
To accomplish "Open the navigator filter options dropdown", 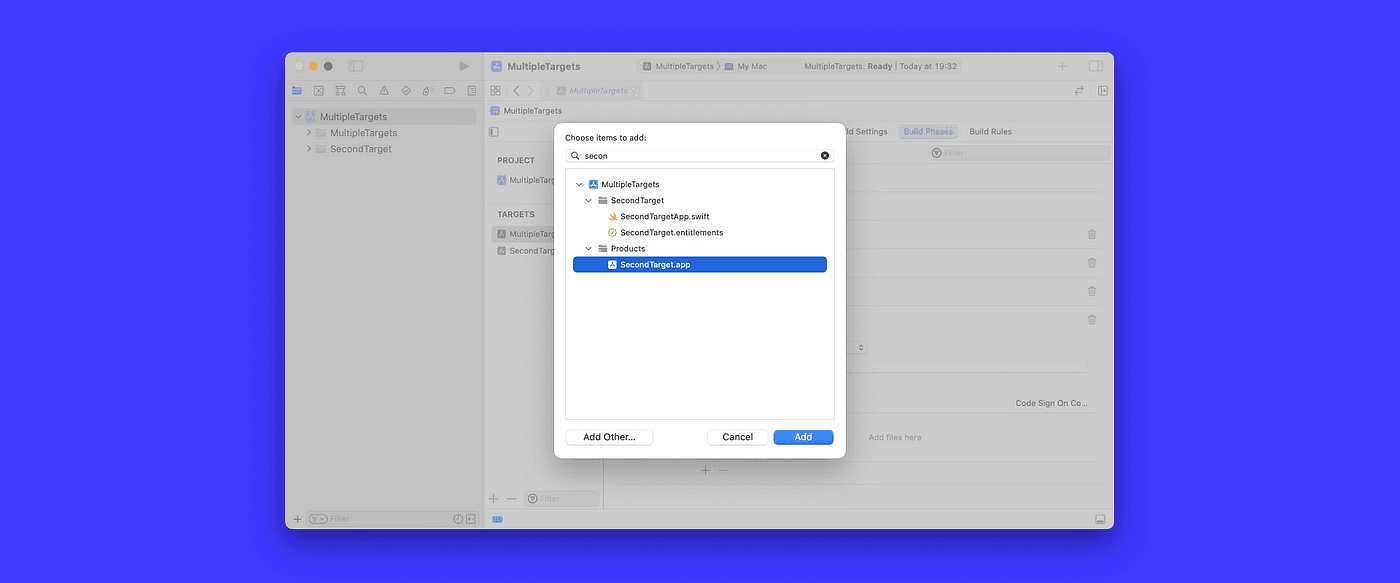I will pos(318,519).
